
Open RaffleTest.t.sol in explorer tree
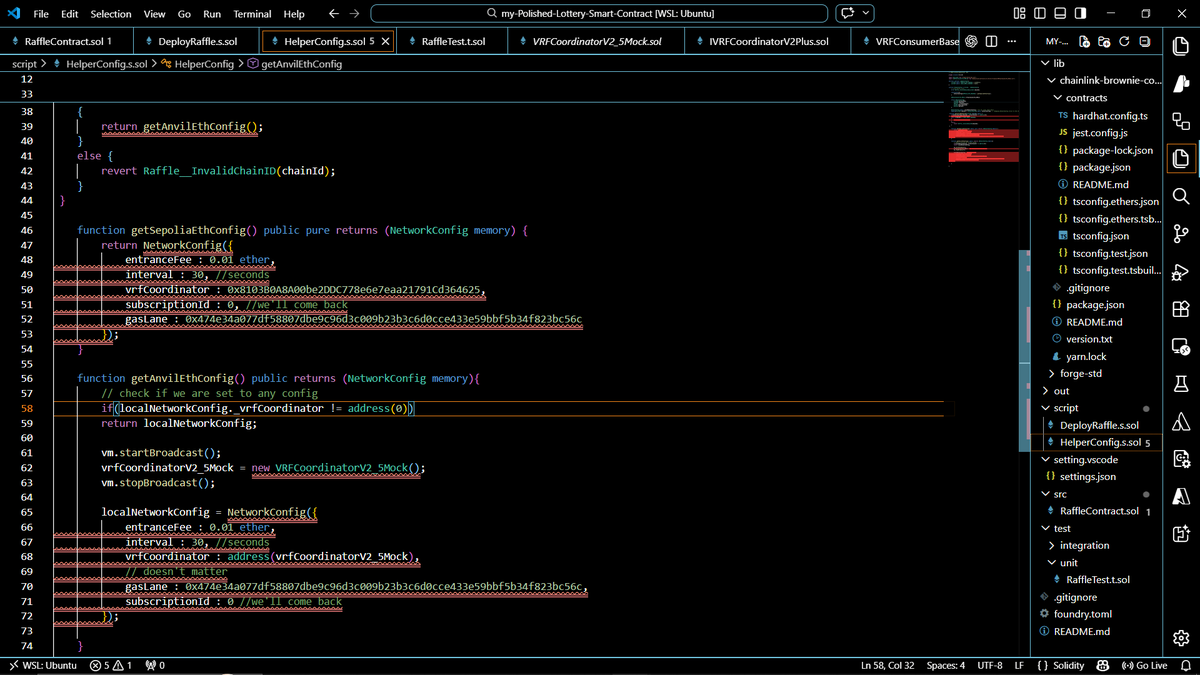point(1098,580)
